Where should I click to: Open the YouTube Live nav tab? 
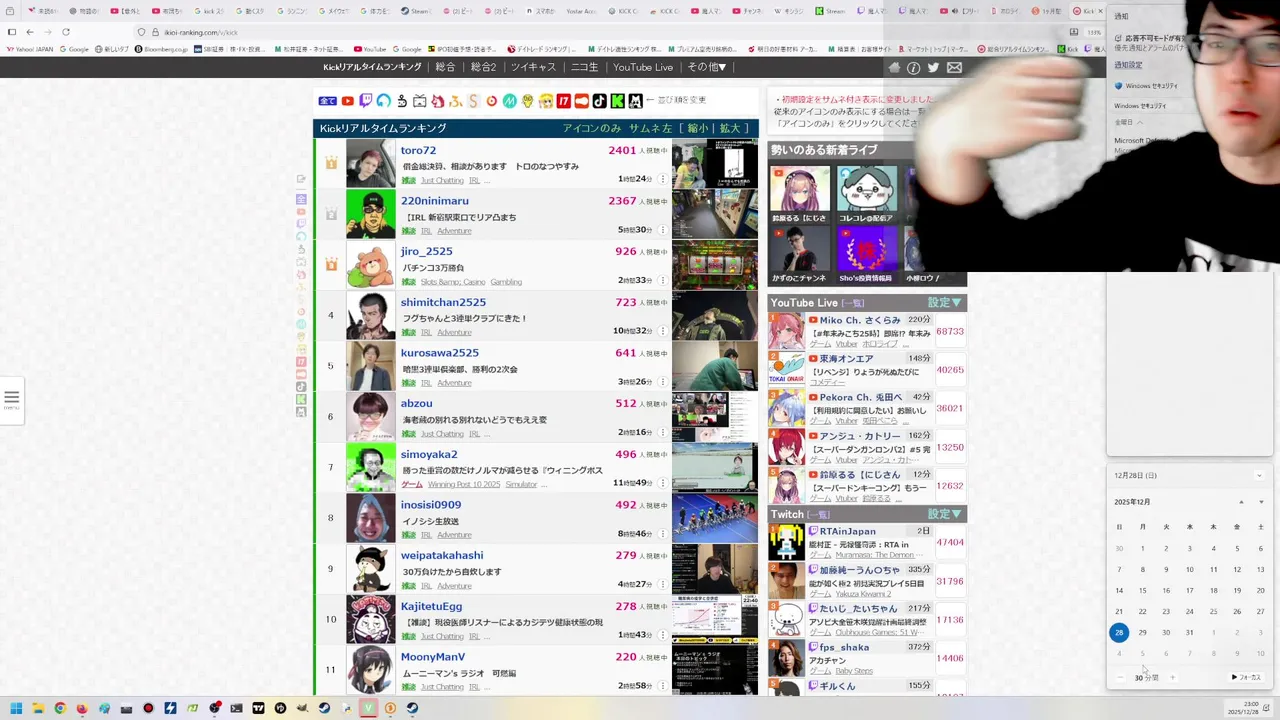(643, 67)
